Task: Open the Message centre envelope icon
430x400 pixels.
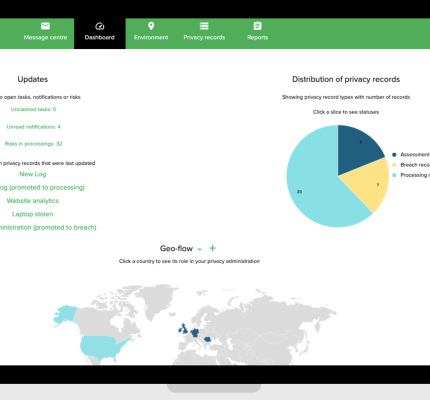Action: pyautogui.click(x=45, y=26)
